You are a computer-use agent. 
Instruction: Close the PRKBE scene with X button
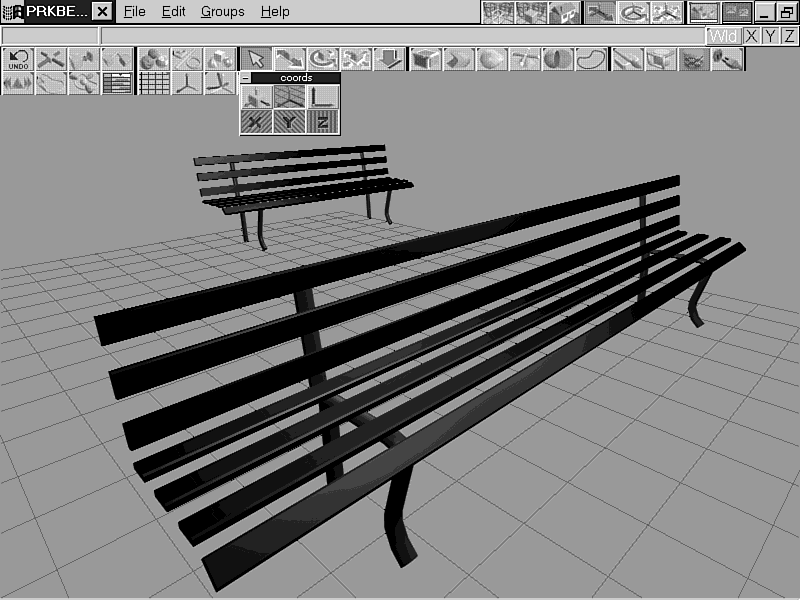[102, 12]
